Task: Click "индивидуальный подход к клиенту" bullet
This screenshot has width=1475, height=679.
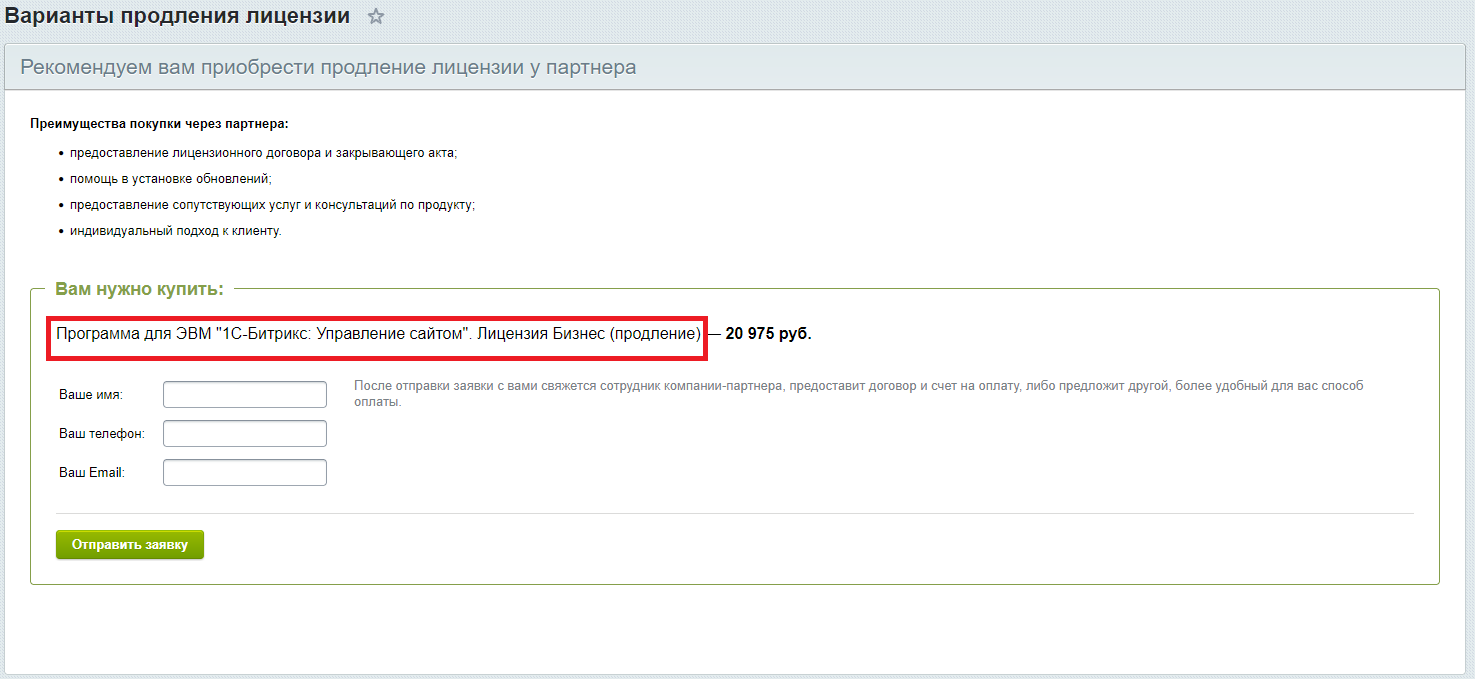Action: click(x=176, y=231)
